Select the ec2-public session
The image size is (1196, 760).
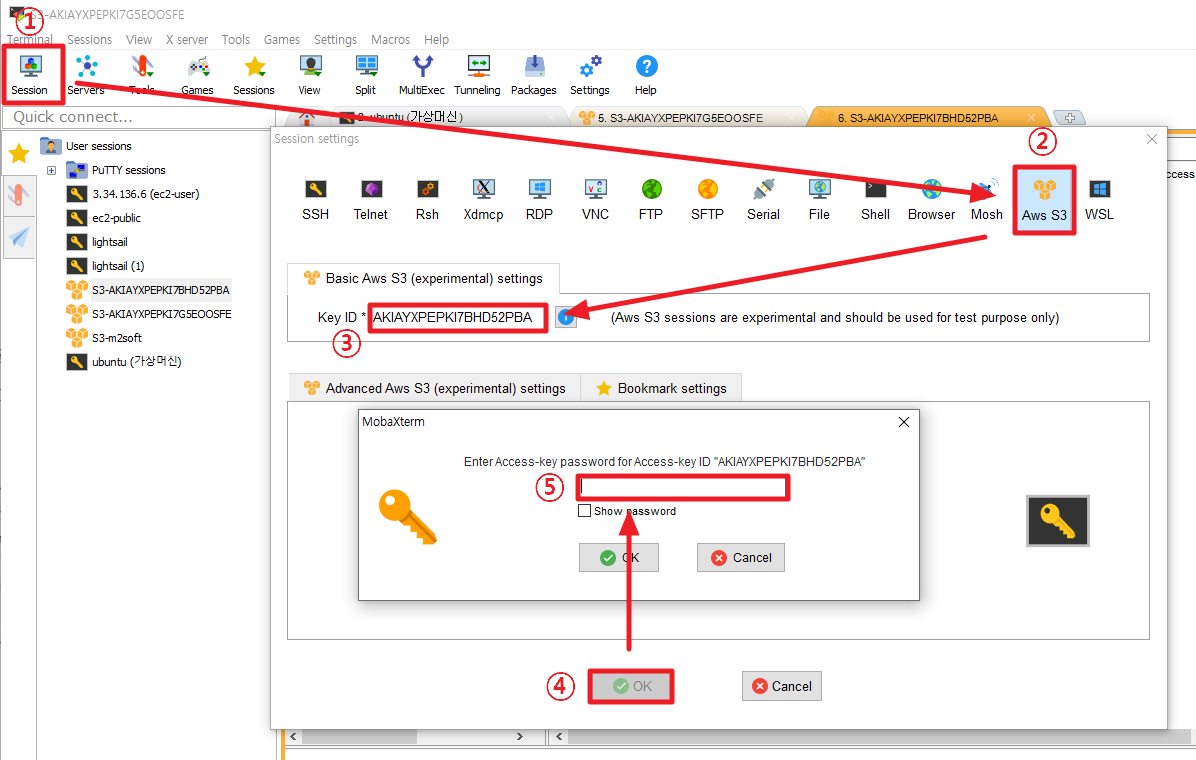pos(116,217)
